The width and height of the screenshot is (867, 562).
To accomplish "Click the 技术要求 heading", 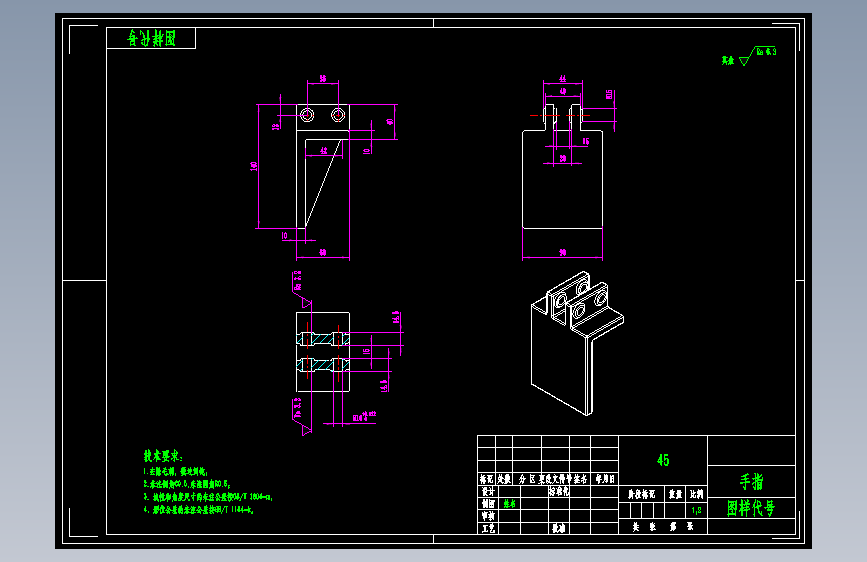I will (163, 456).
